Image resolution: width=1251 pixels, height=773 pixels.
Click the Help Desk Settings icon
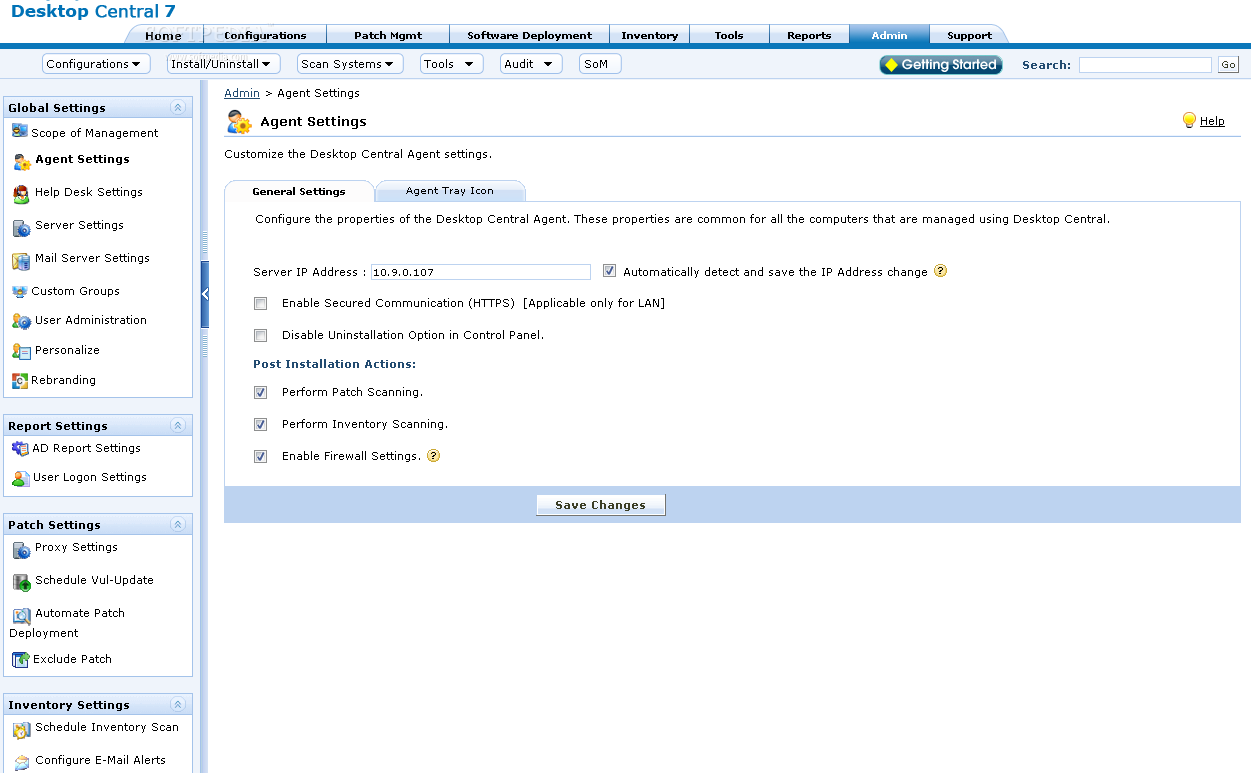click(21, 194)
